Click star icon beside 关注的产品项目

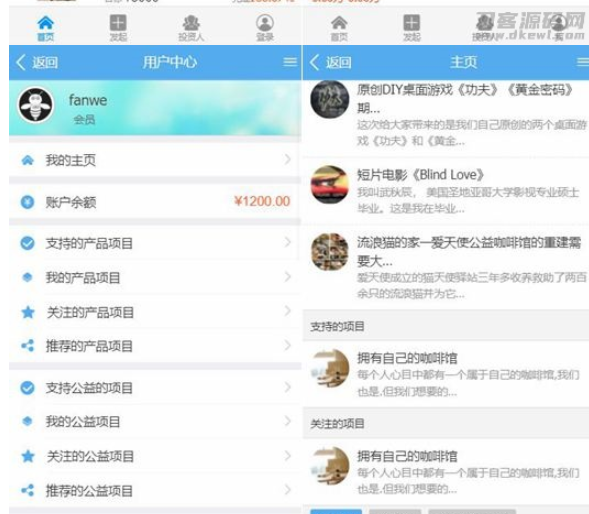pos(28,312)
